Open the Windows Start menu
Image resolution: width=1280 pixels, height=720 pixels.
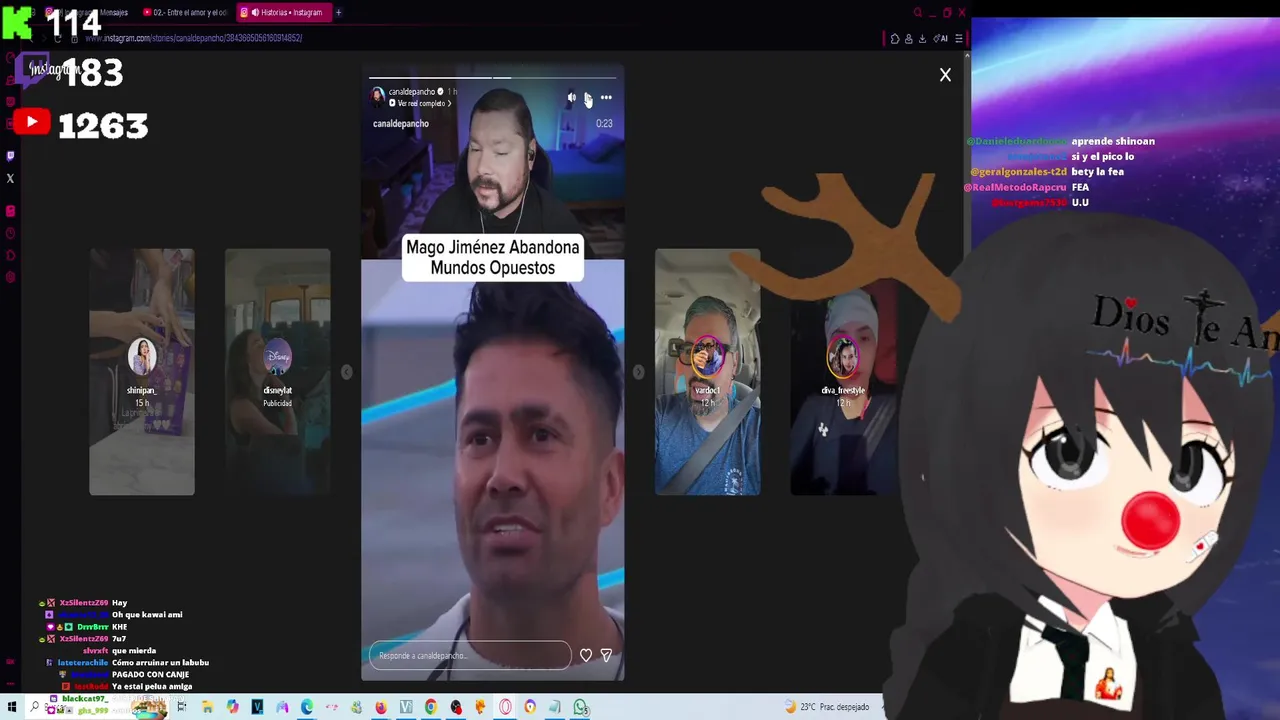(x=11, y=707)
